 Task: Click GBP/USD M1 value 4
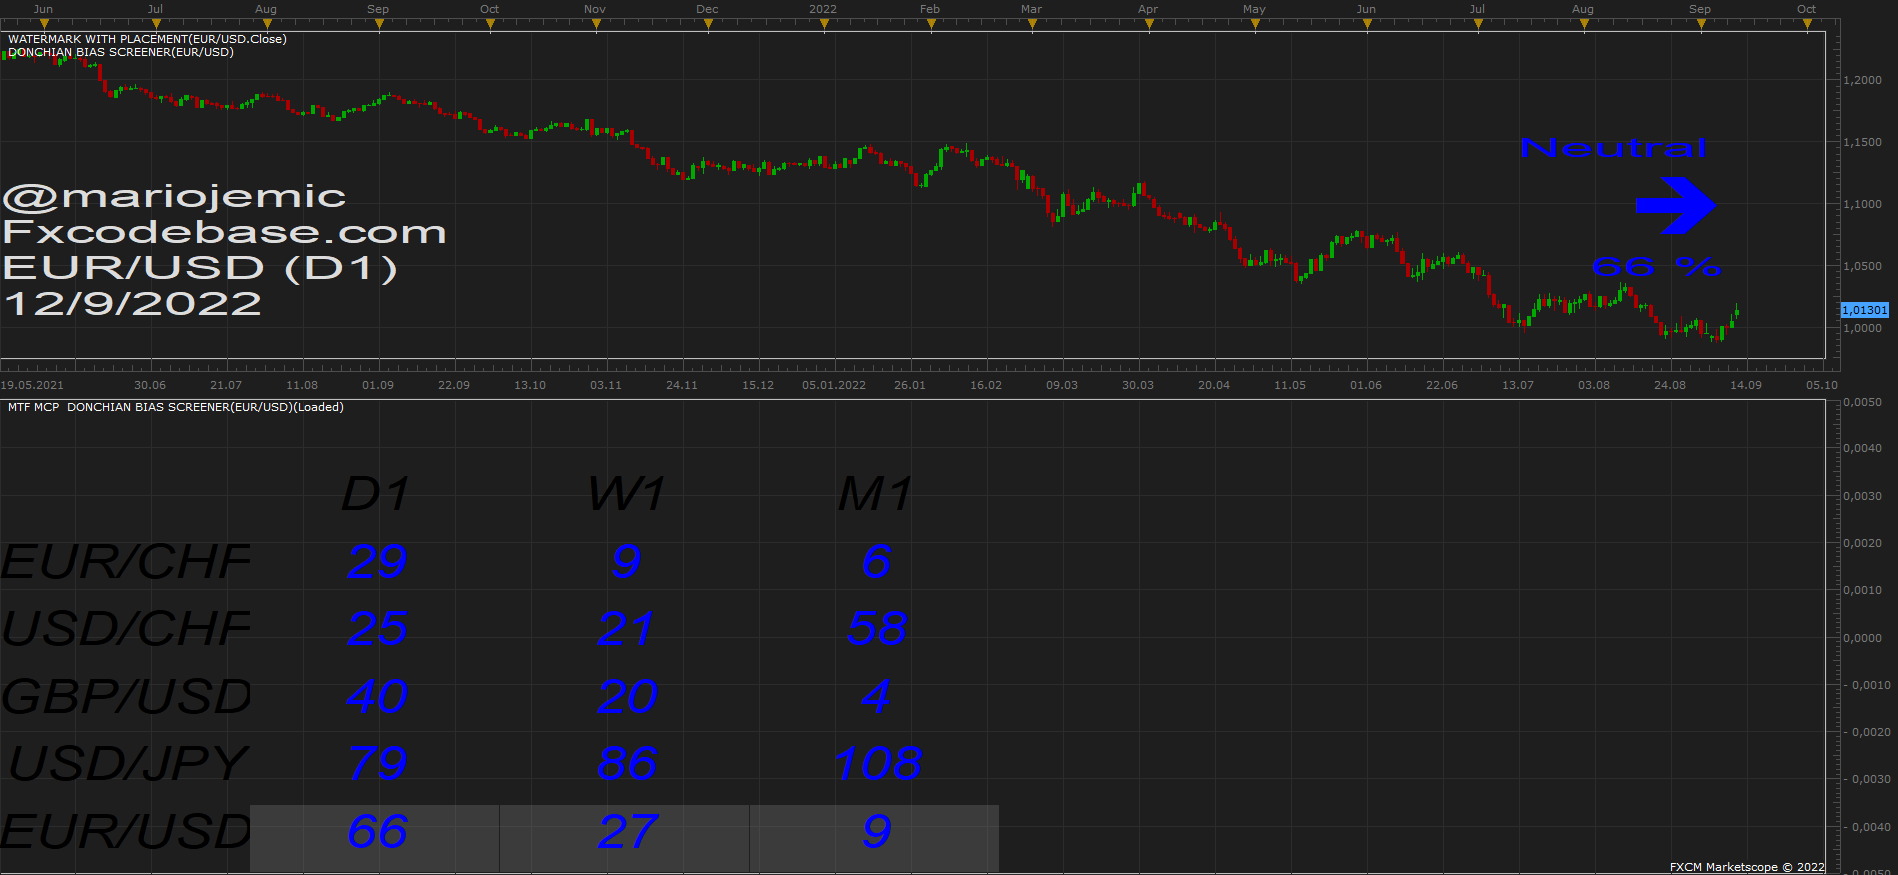(876, 697)
